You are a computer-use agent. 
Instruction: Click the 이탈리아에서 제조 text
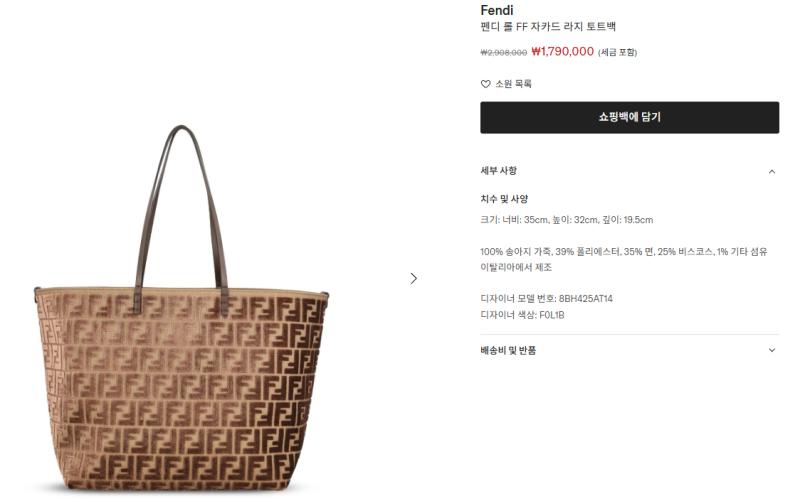coord(516,267)
